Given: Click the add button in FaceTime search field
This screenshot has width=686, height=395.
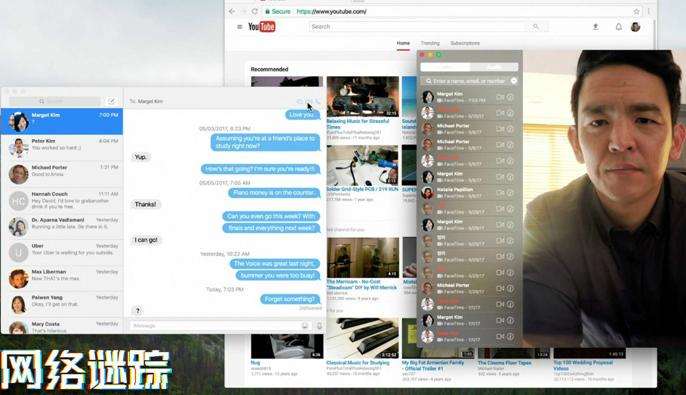Looking at the screenshot, I should [514, 81].
